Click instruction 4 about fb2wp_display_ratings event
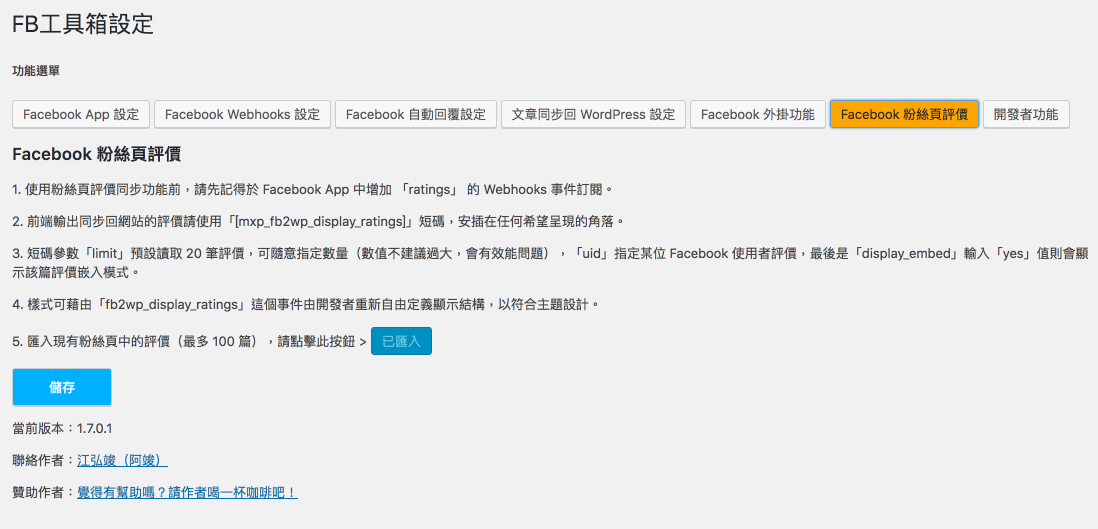1098x529 pixels. click(x=307, y=305)
